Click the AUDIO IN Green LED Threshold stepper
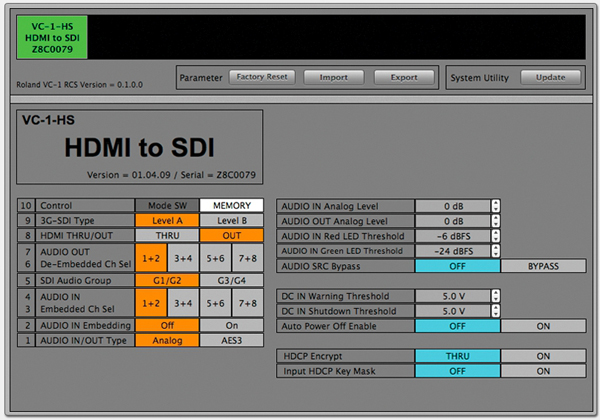 [496, 251]
